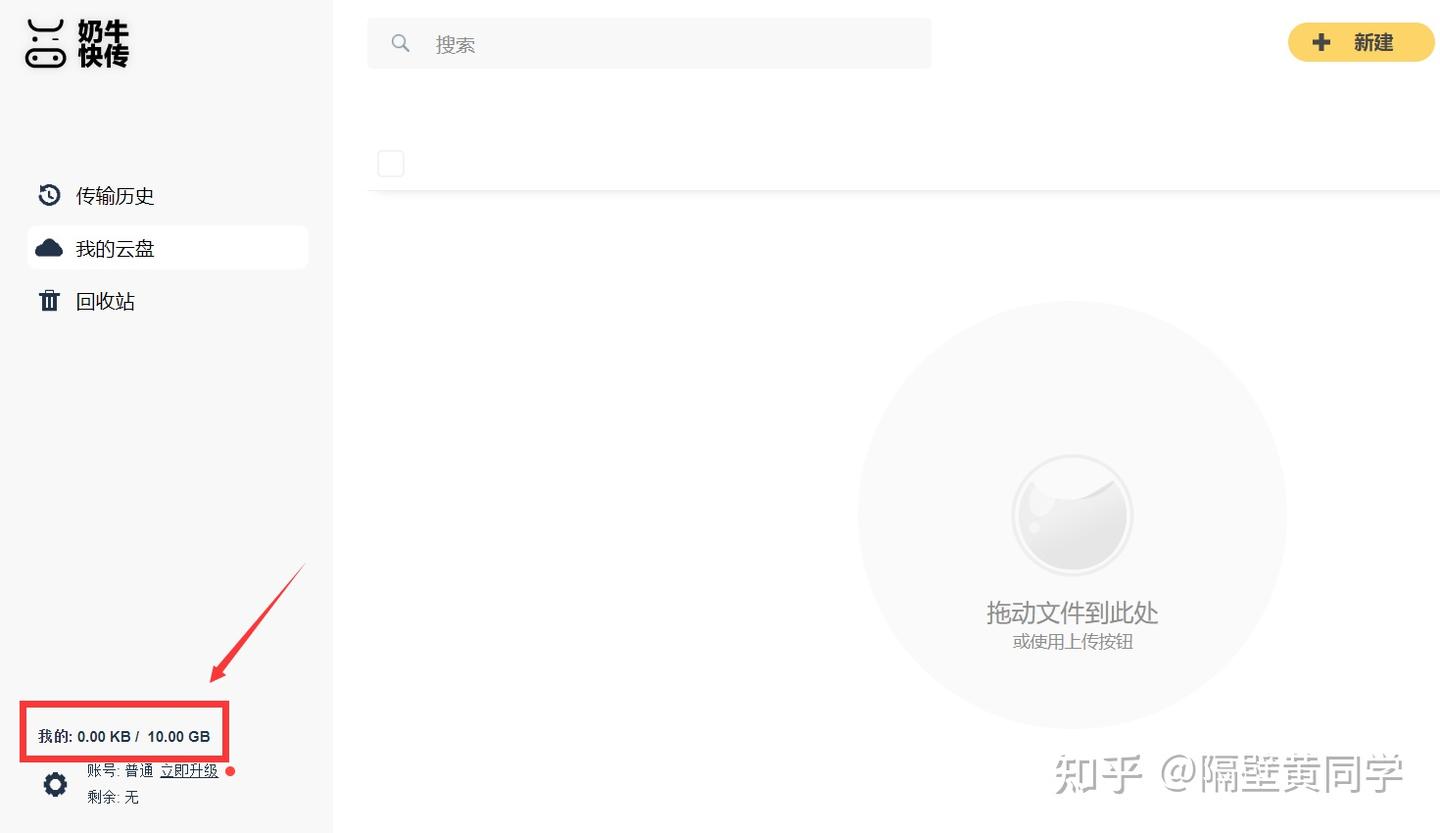Tick the select-all checkbox
This screenshot has height=833, width=1440.
391,163
